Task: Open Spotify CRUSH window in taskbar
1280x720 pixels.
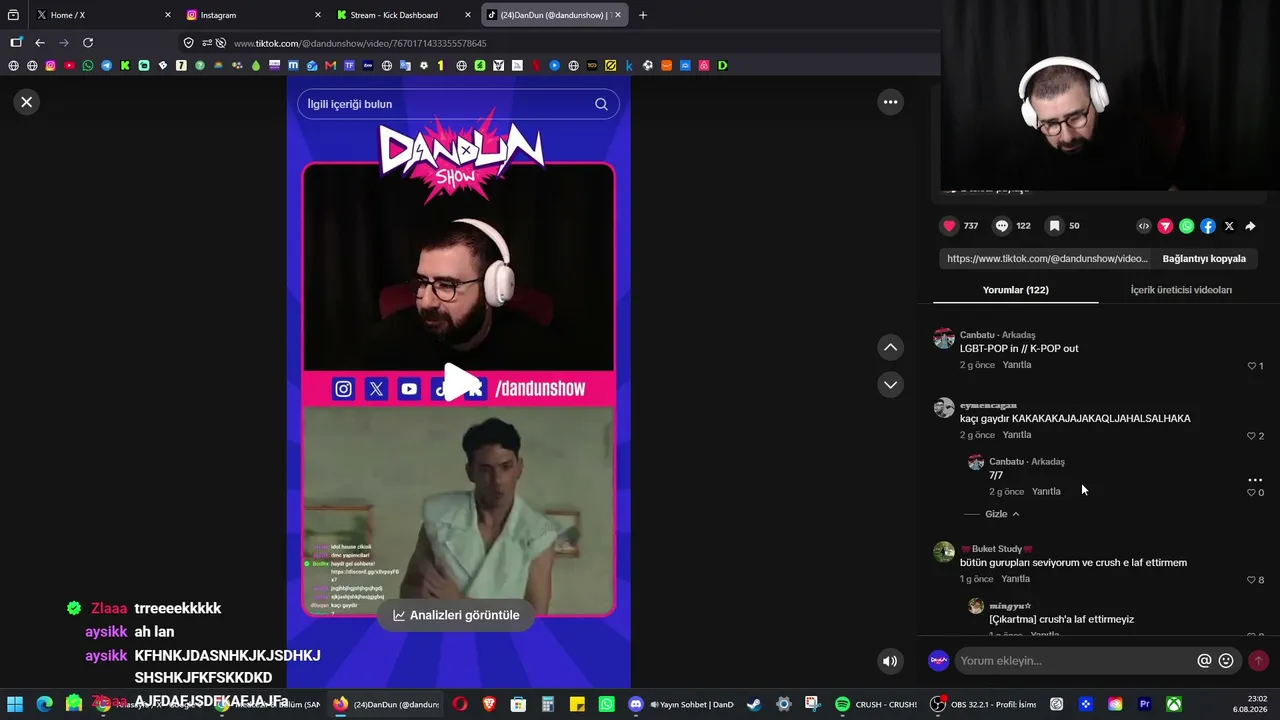Action: click(877, 704)
